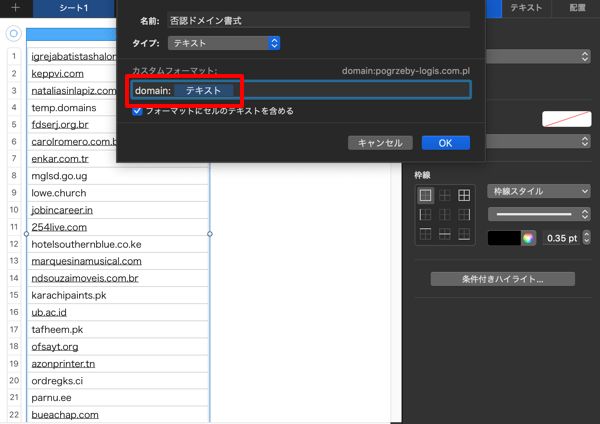Confirm dialog with OK button
Screen dimensions: 600x424
point(445,143)
